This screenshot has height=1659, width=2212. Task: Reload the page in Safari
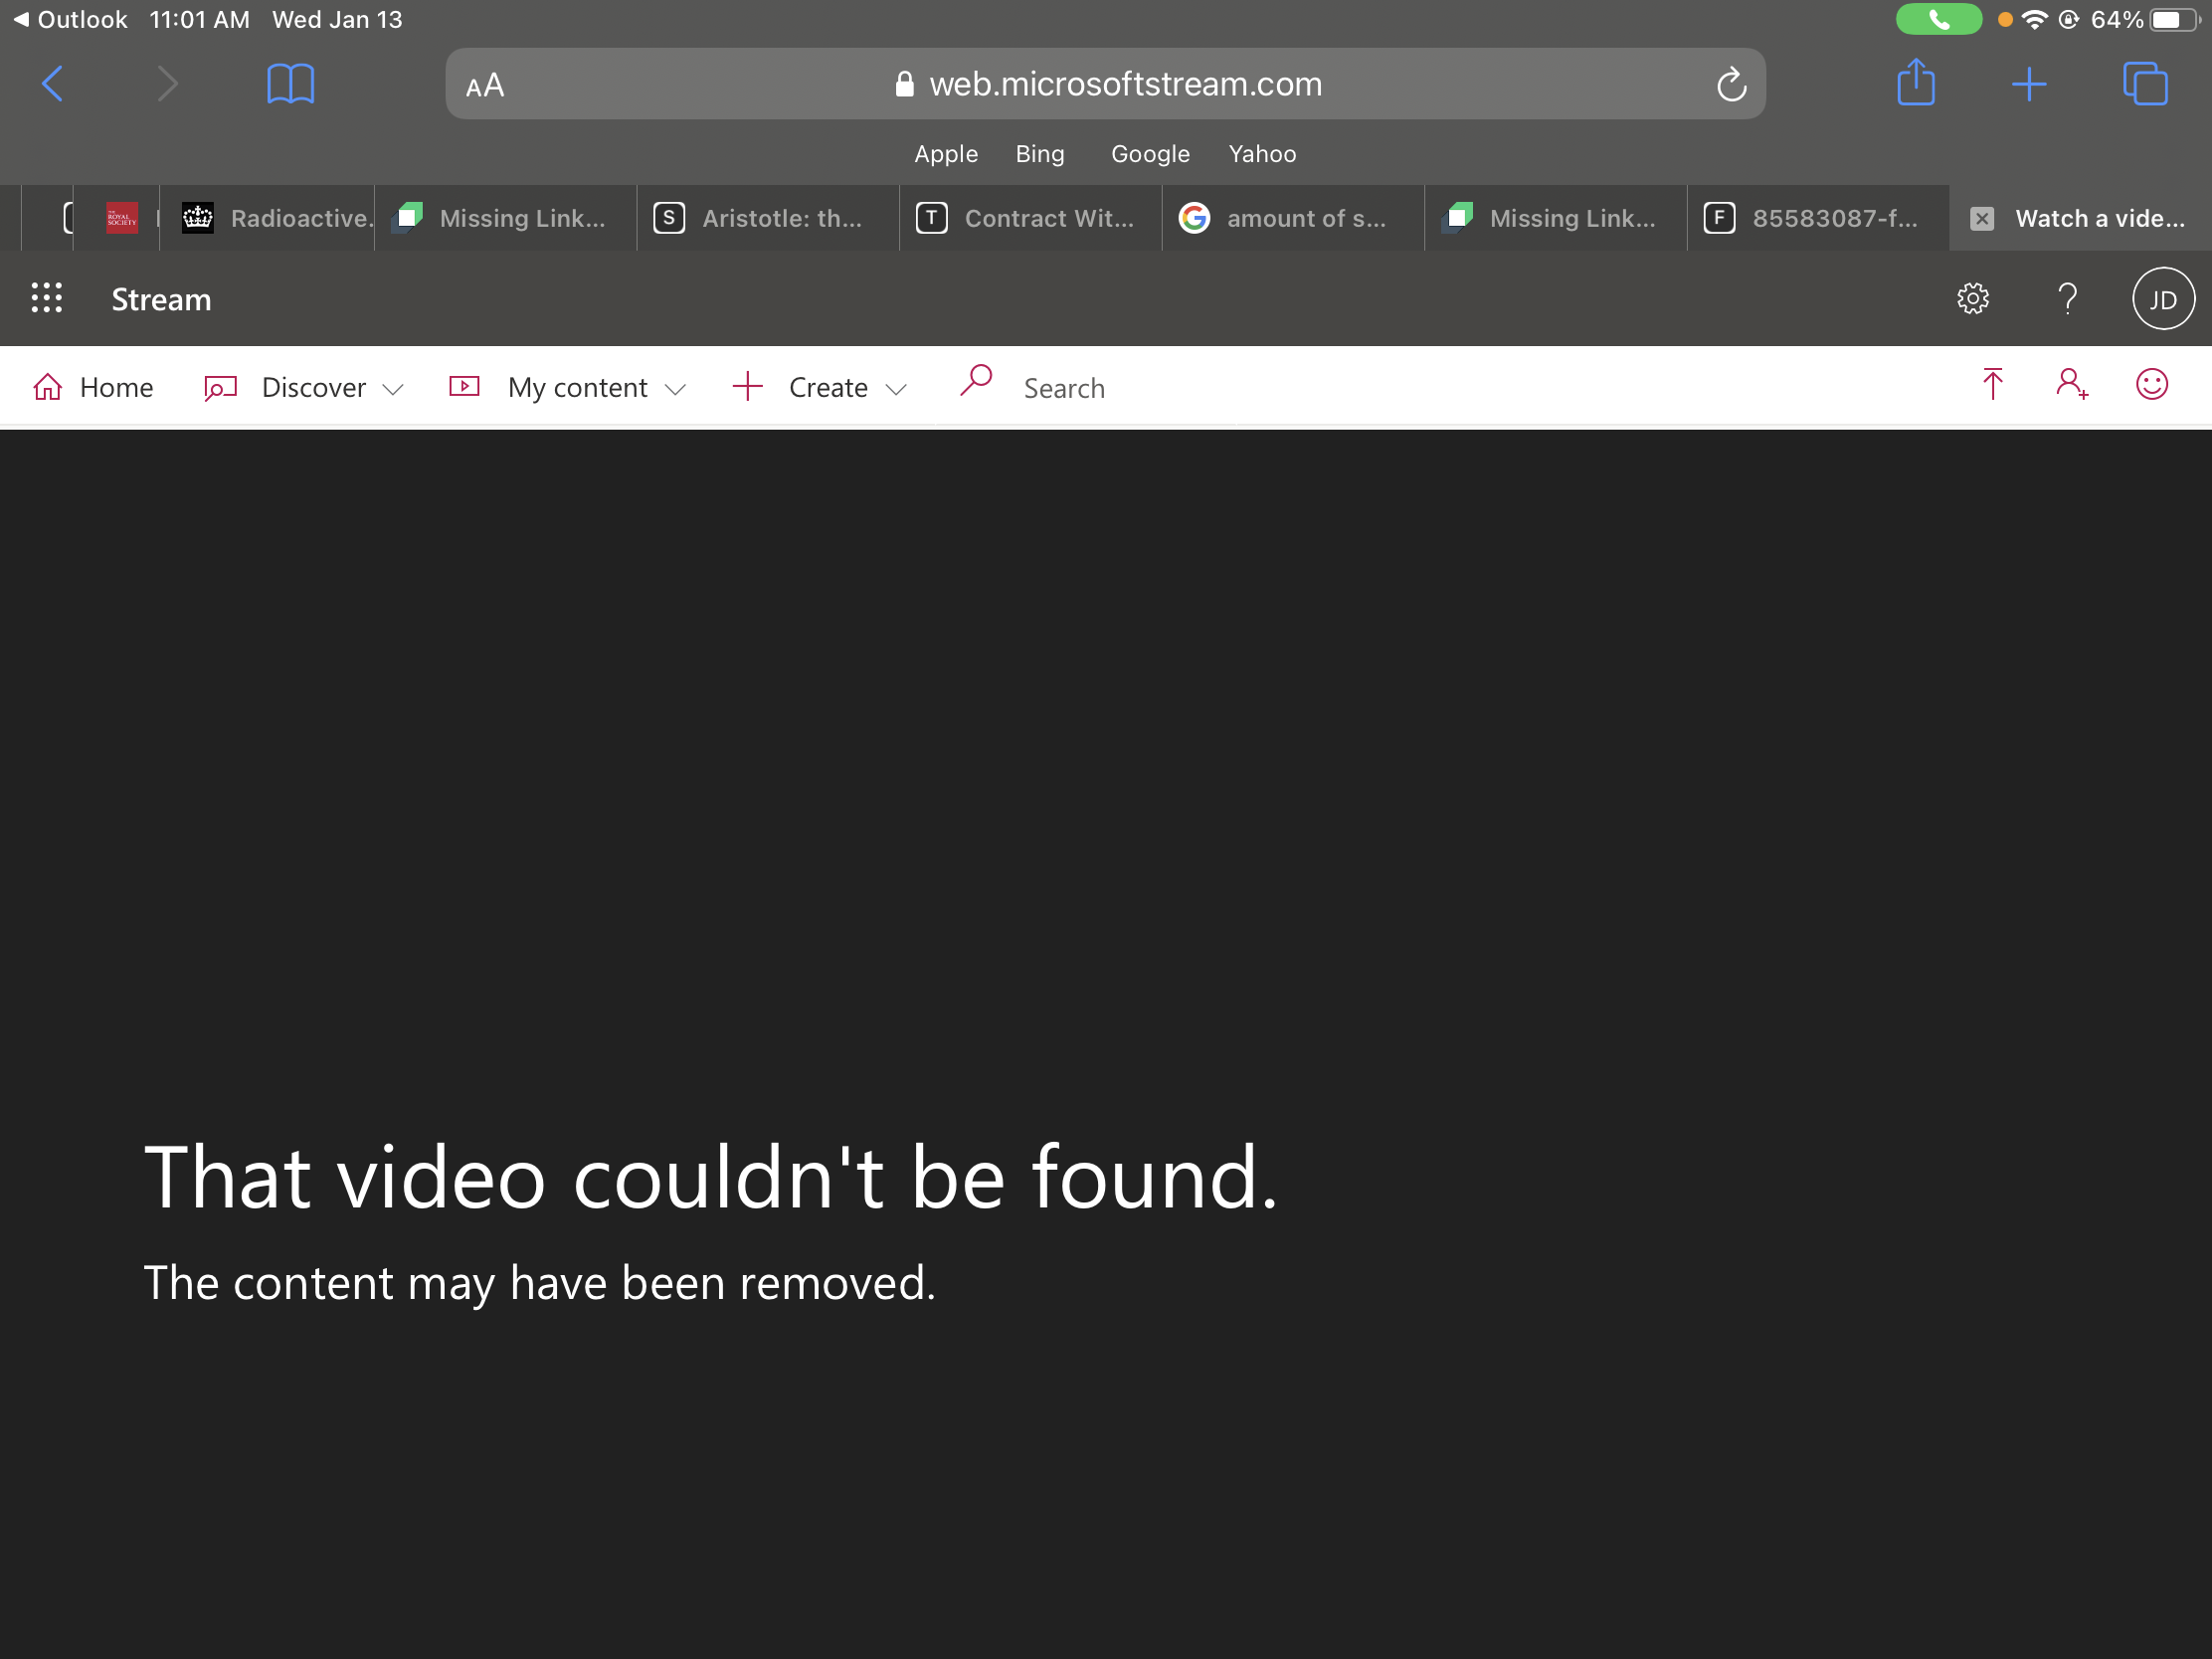coord(1731,85)
